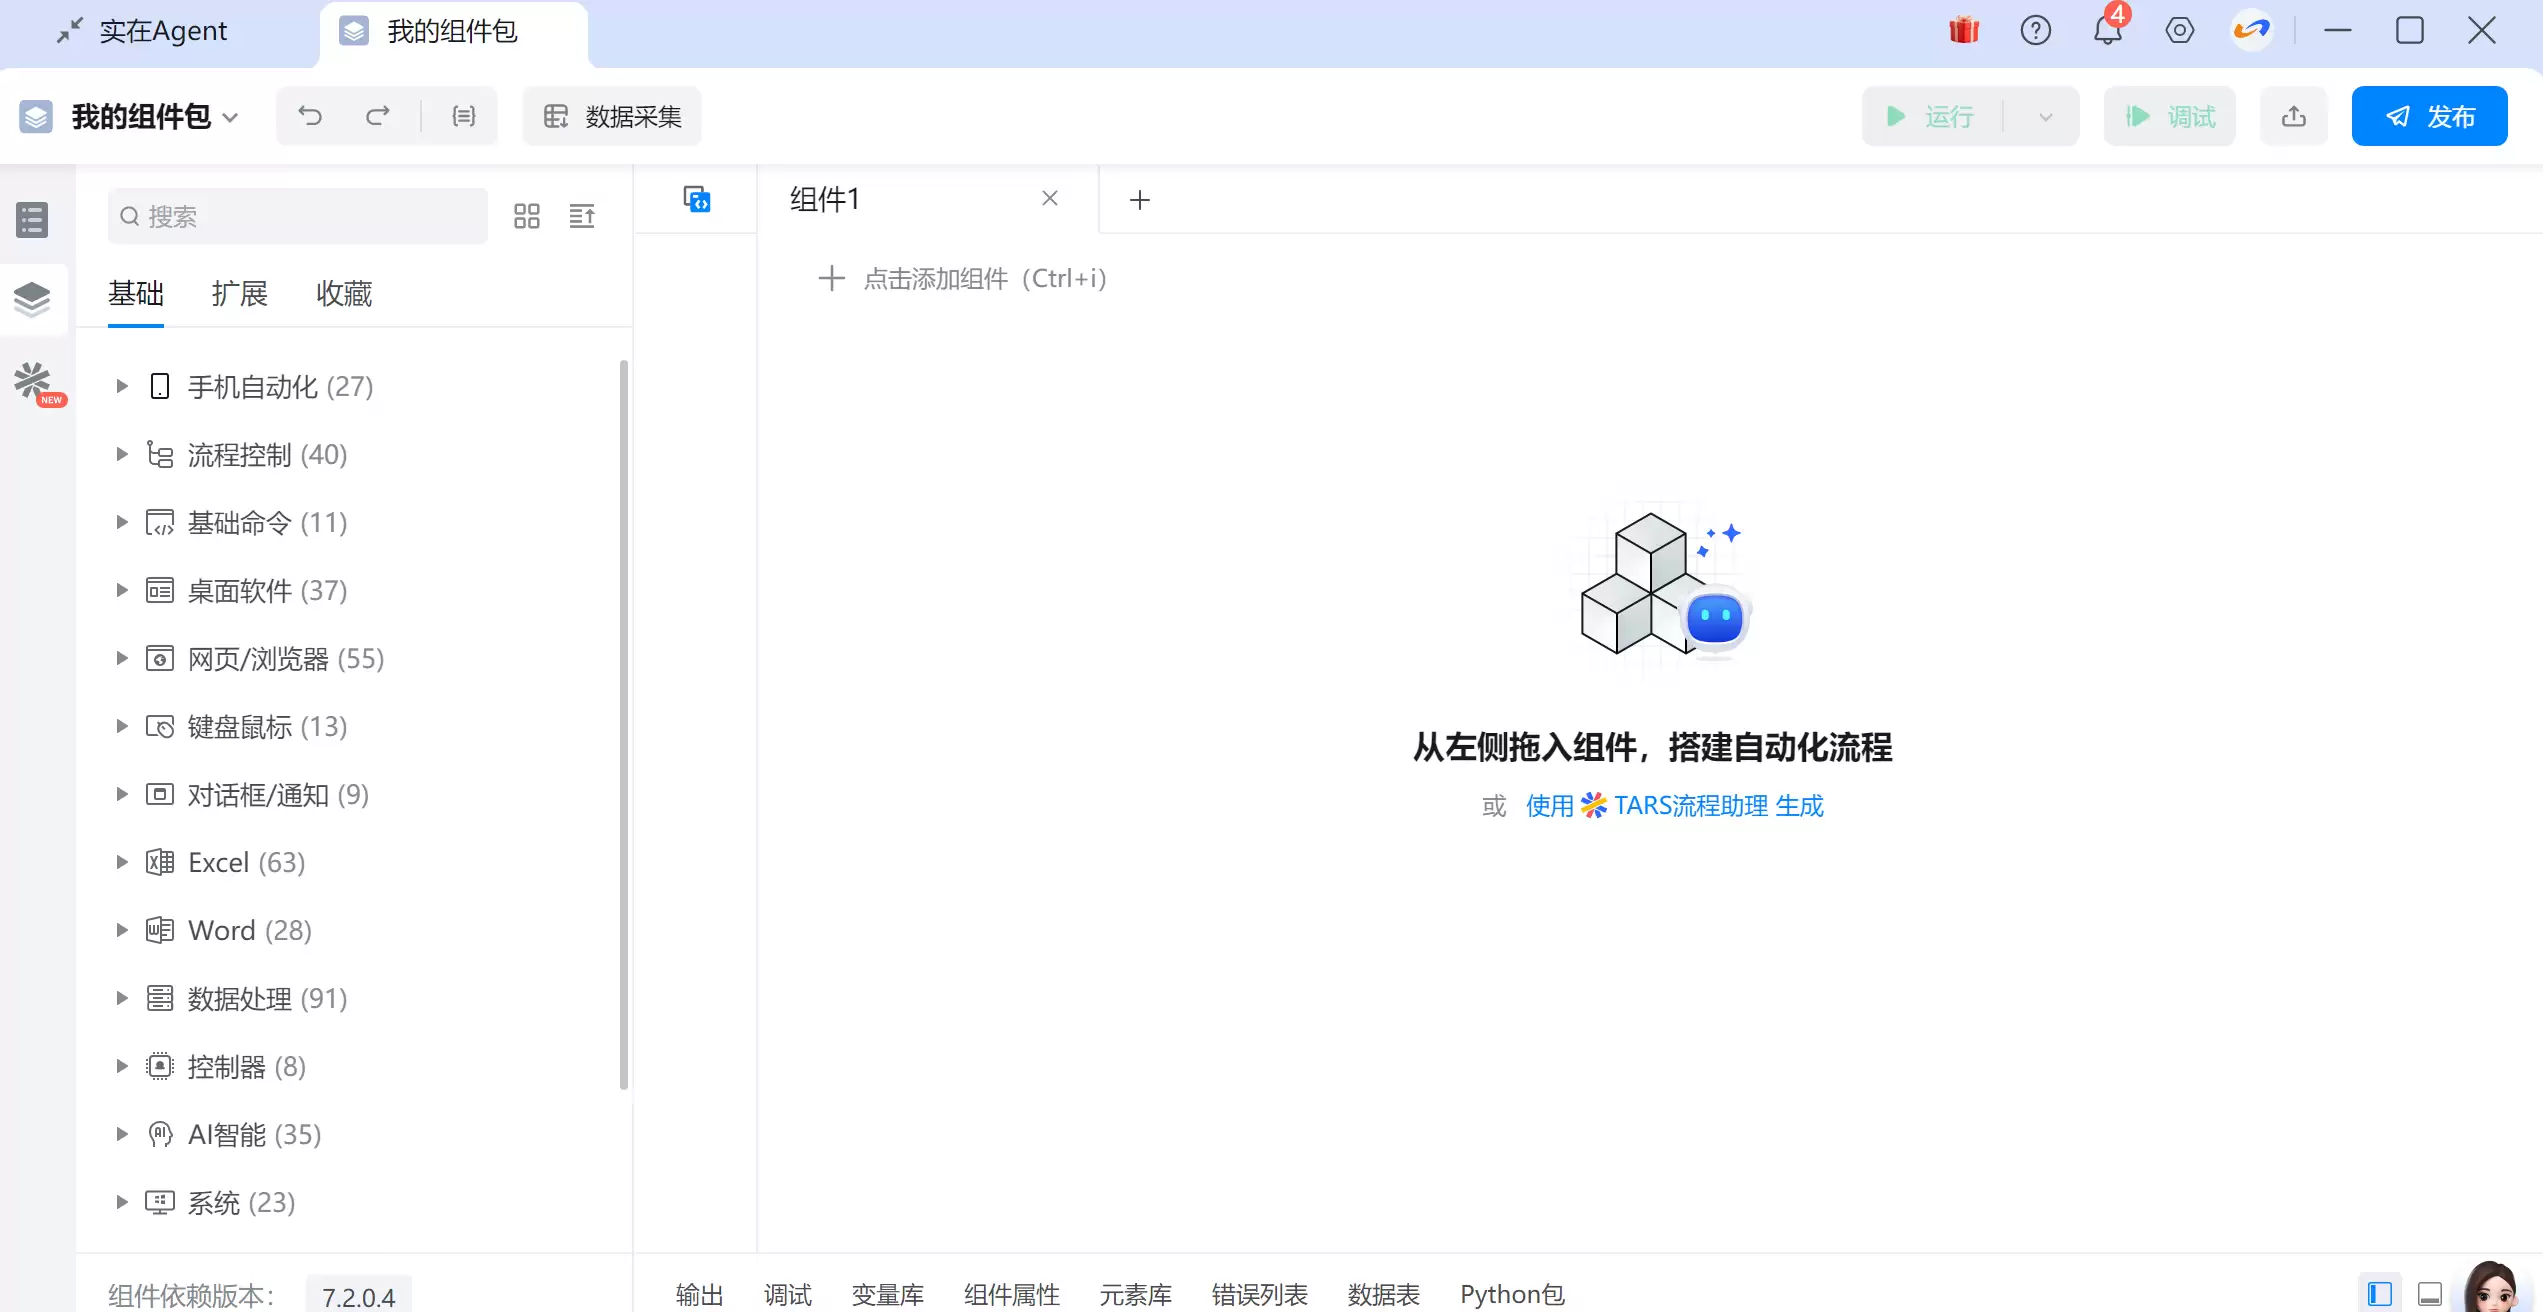The height and width of the screenshot is (1312, 2543).
Task: Click the gift box icon
Action: 1964,30
